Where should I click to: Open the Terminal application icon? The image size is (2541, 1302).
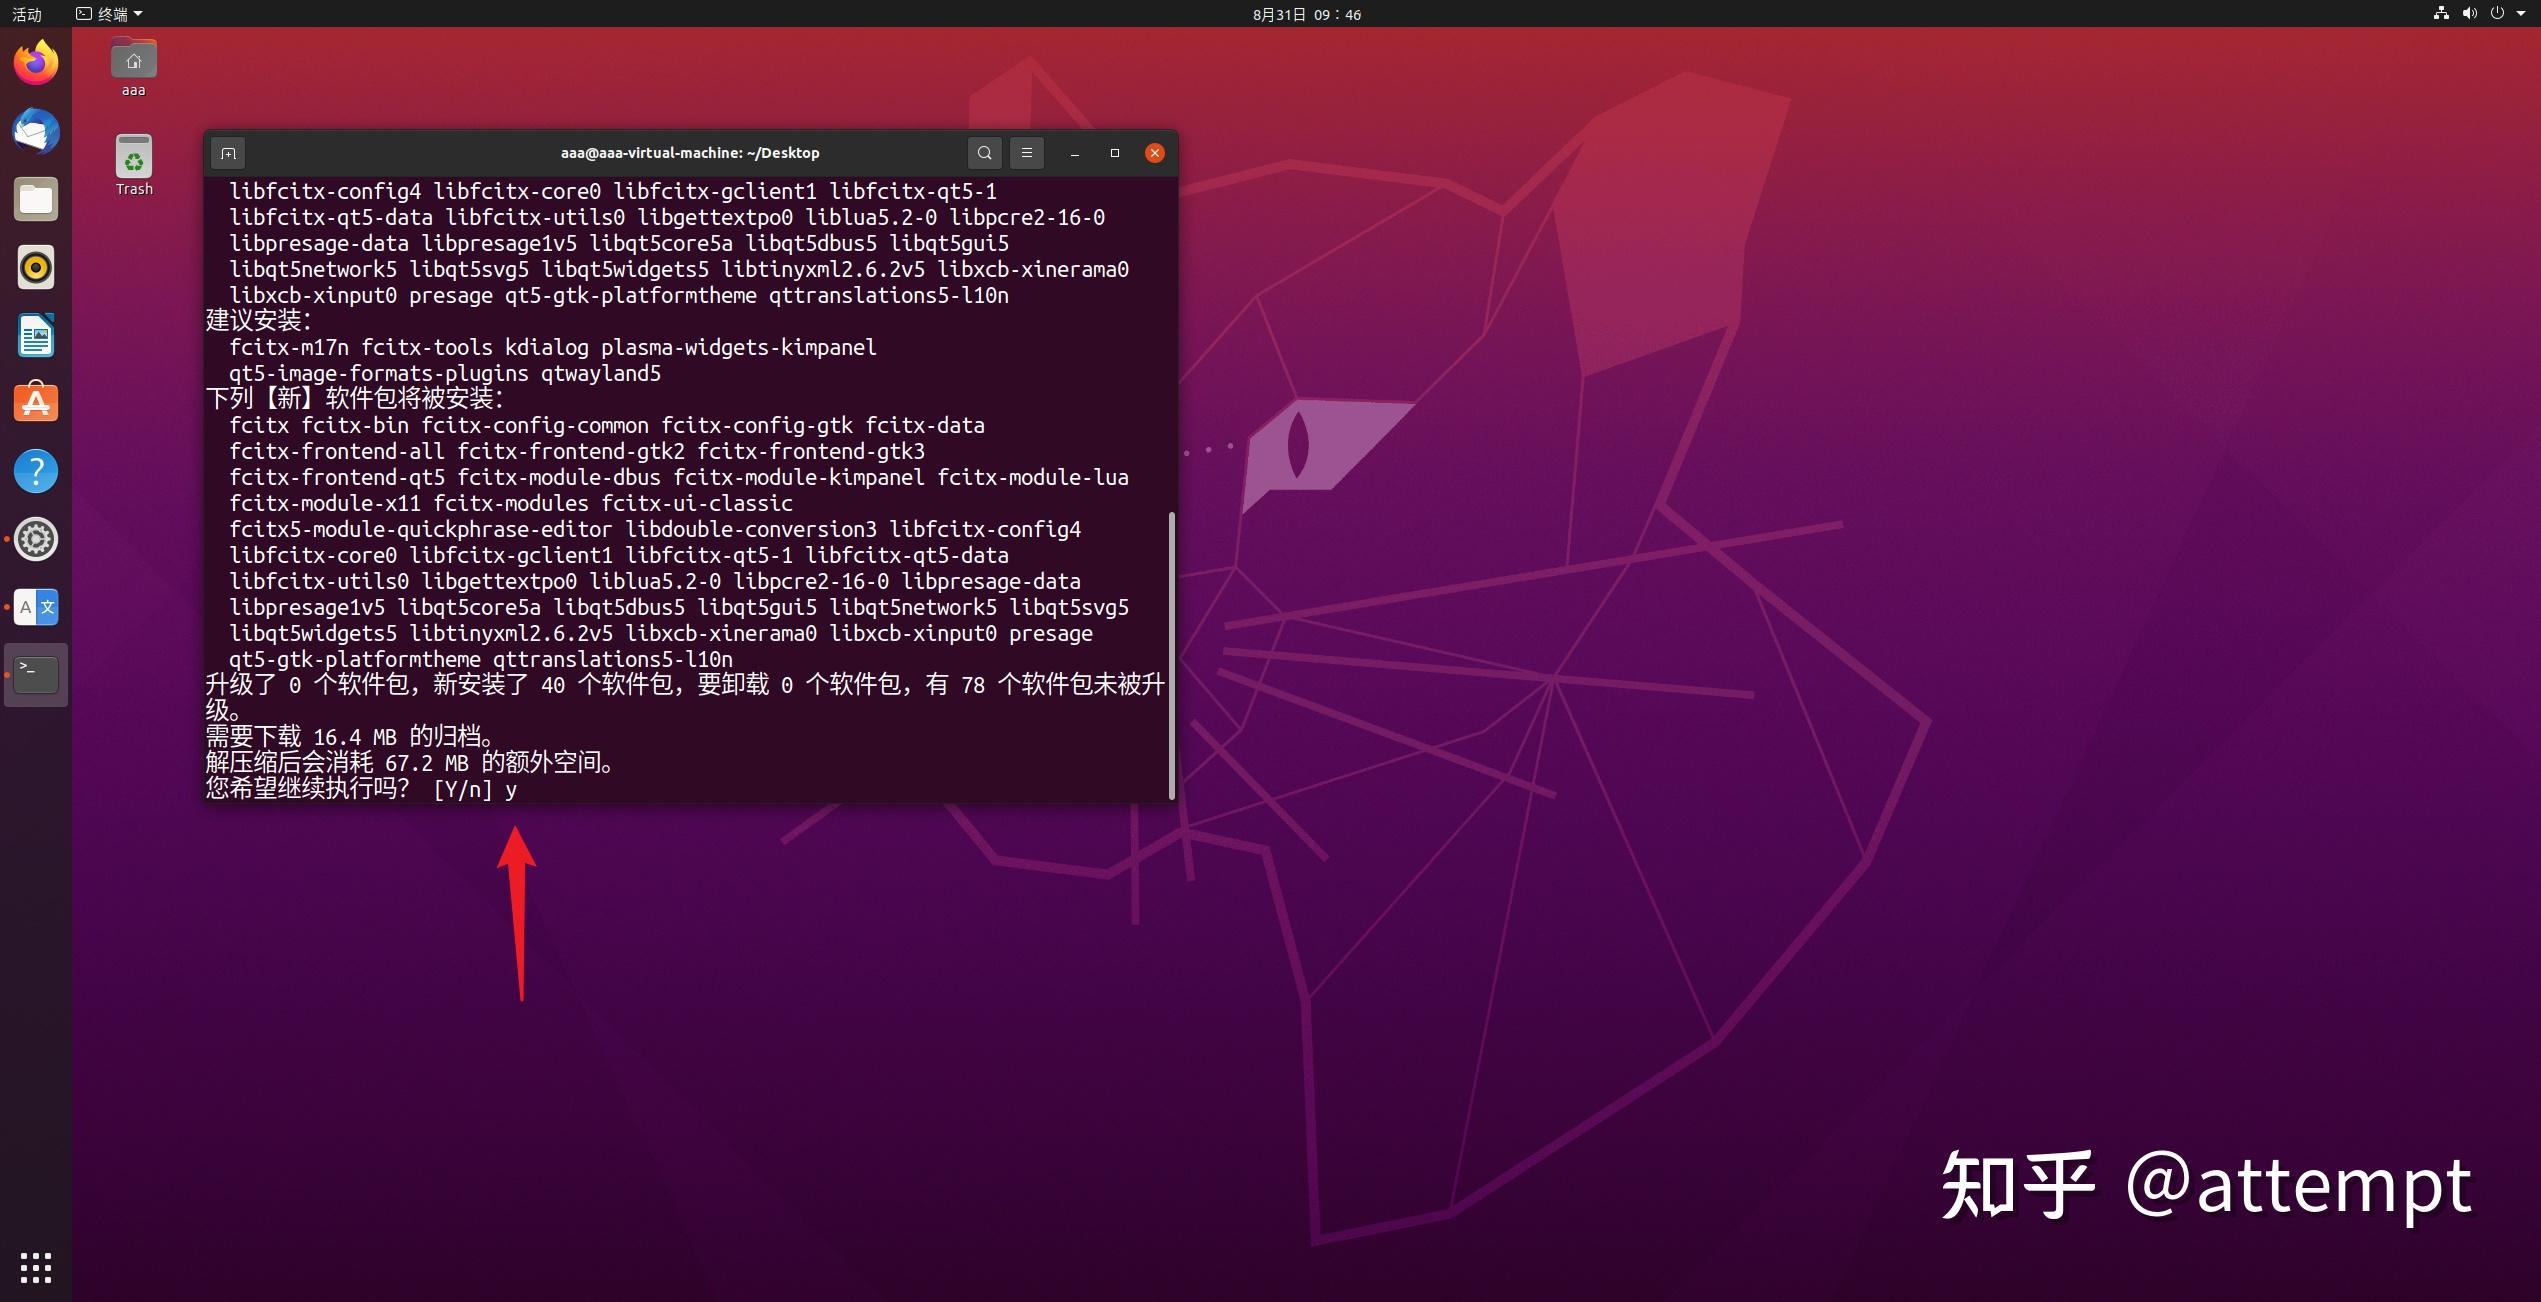point(37,671)
